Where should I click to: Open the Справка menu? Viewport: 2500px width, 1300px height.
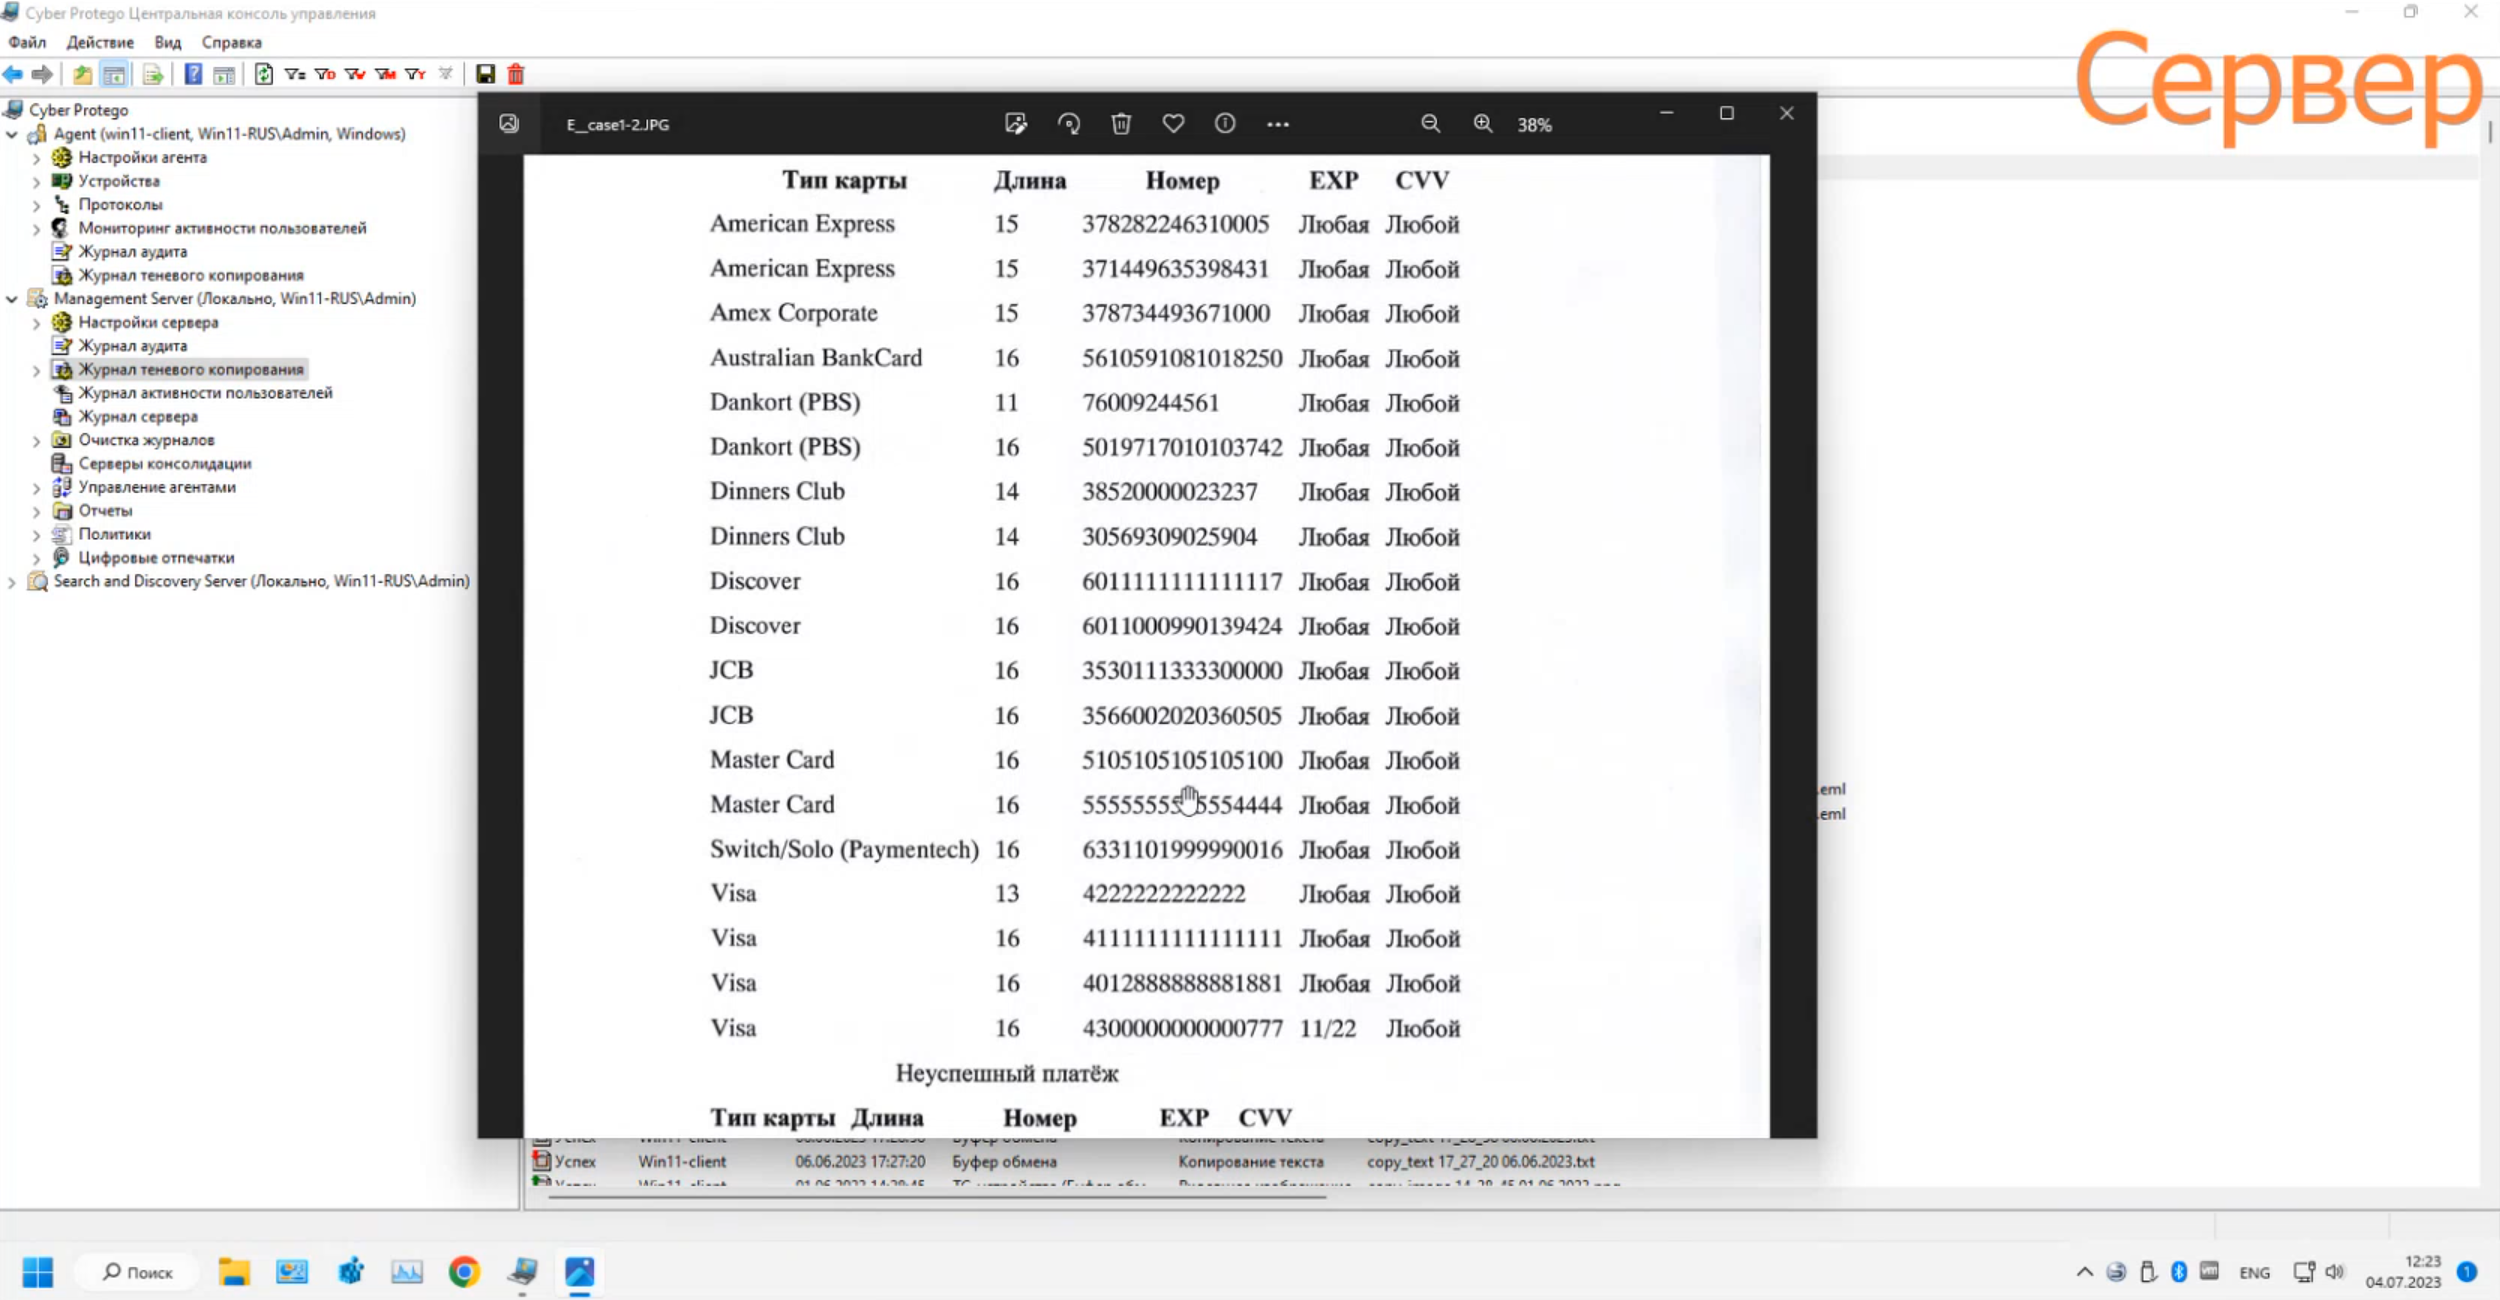(x=231, y=42)
